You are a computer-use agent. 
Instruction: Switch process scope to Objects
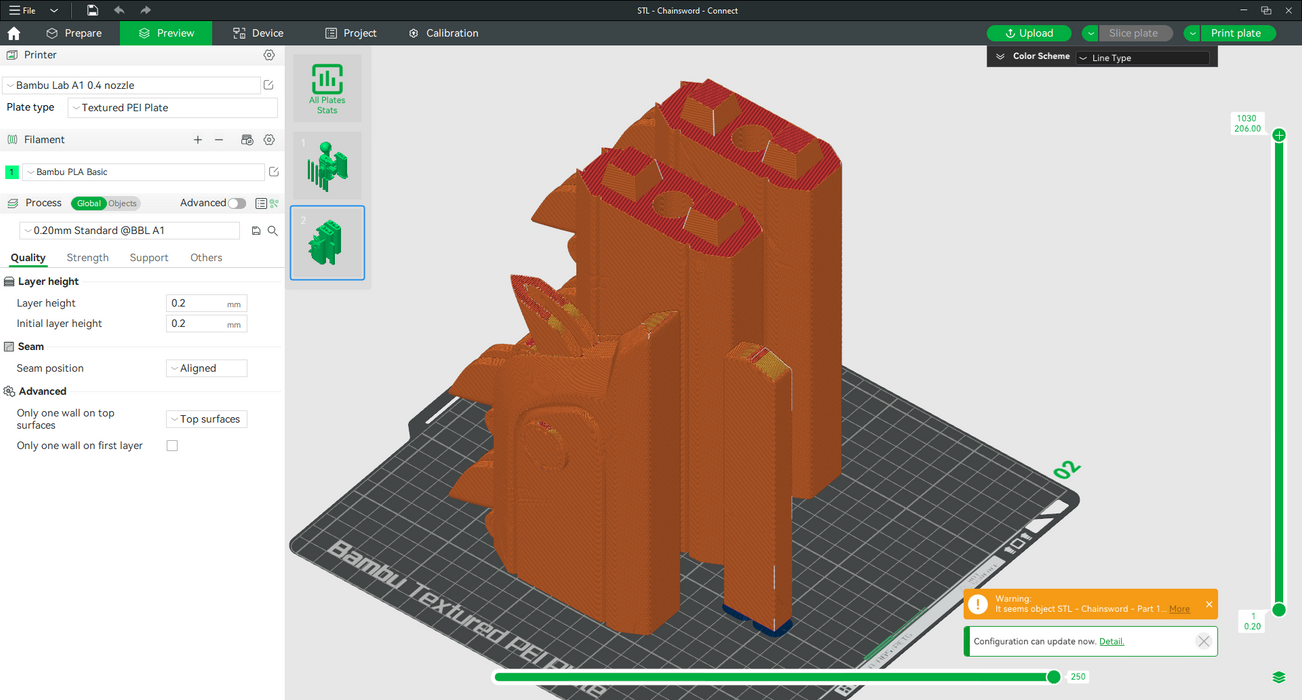coord(122,203)
